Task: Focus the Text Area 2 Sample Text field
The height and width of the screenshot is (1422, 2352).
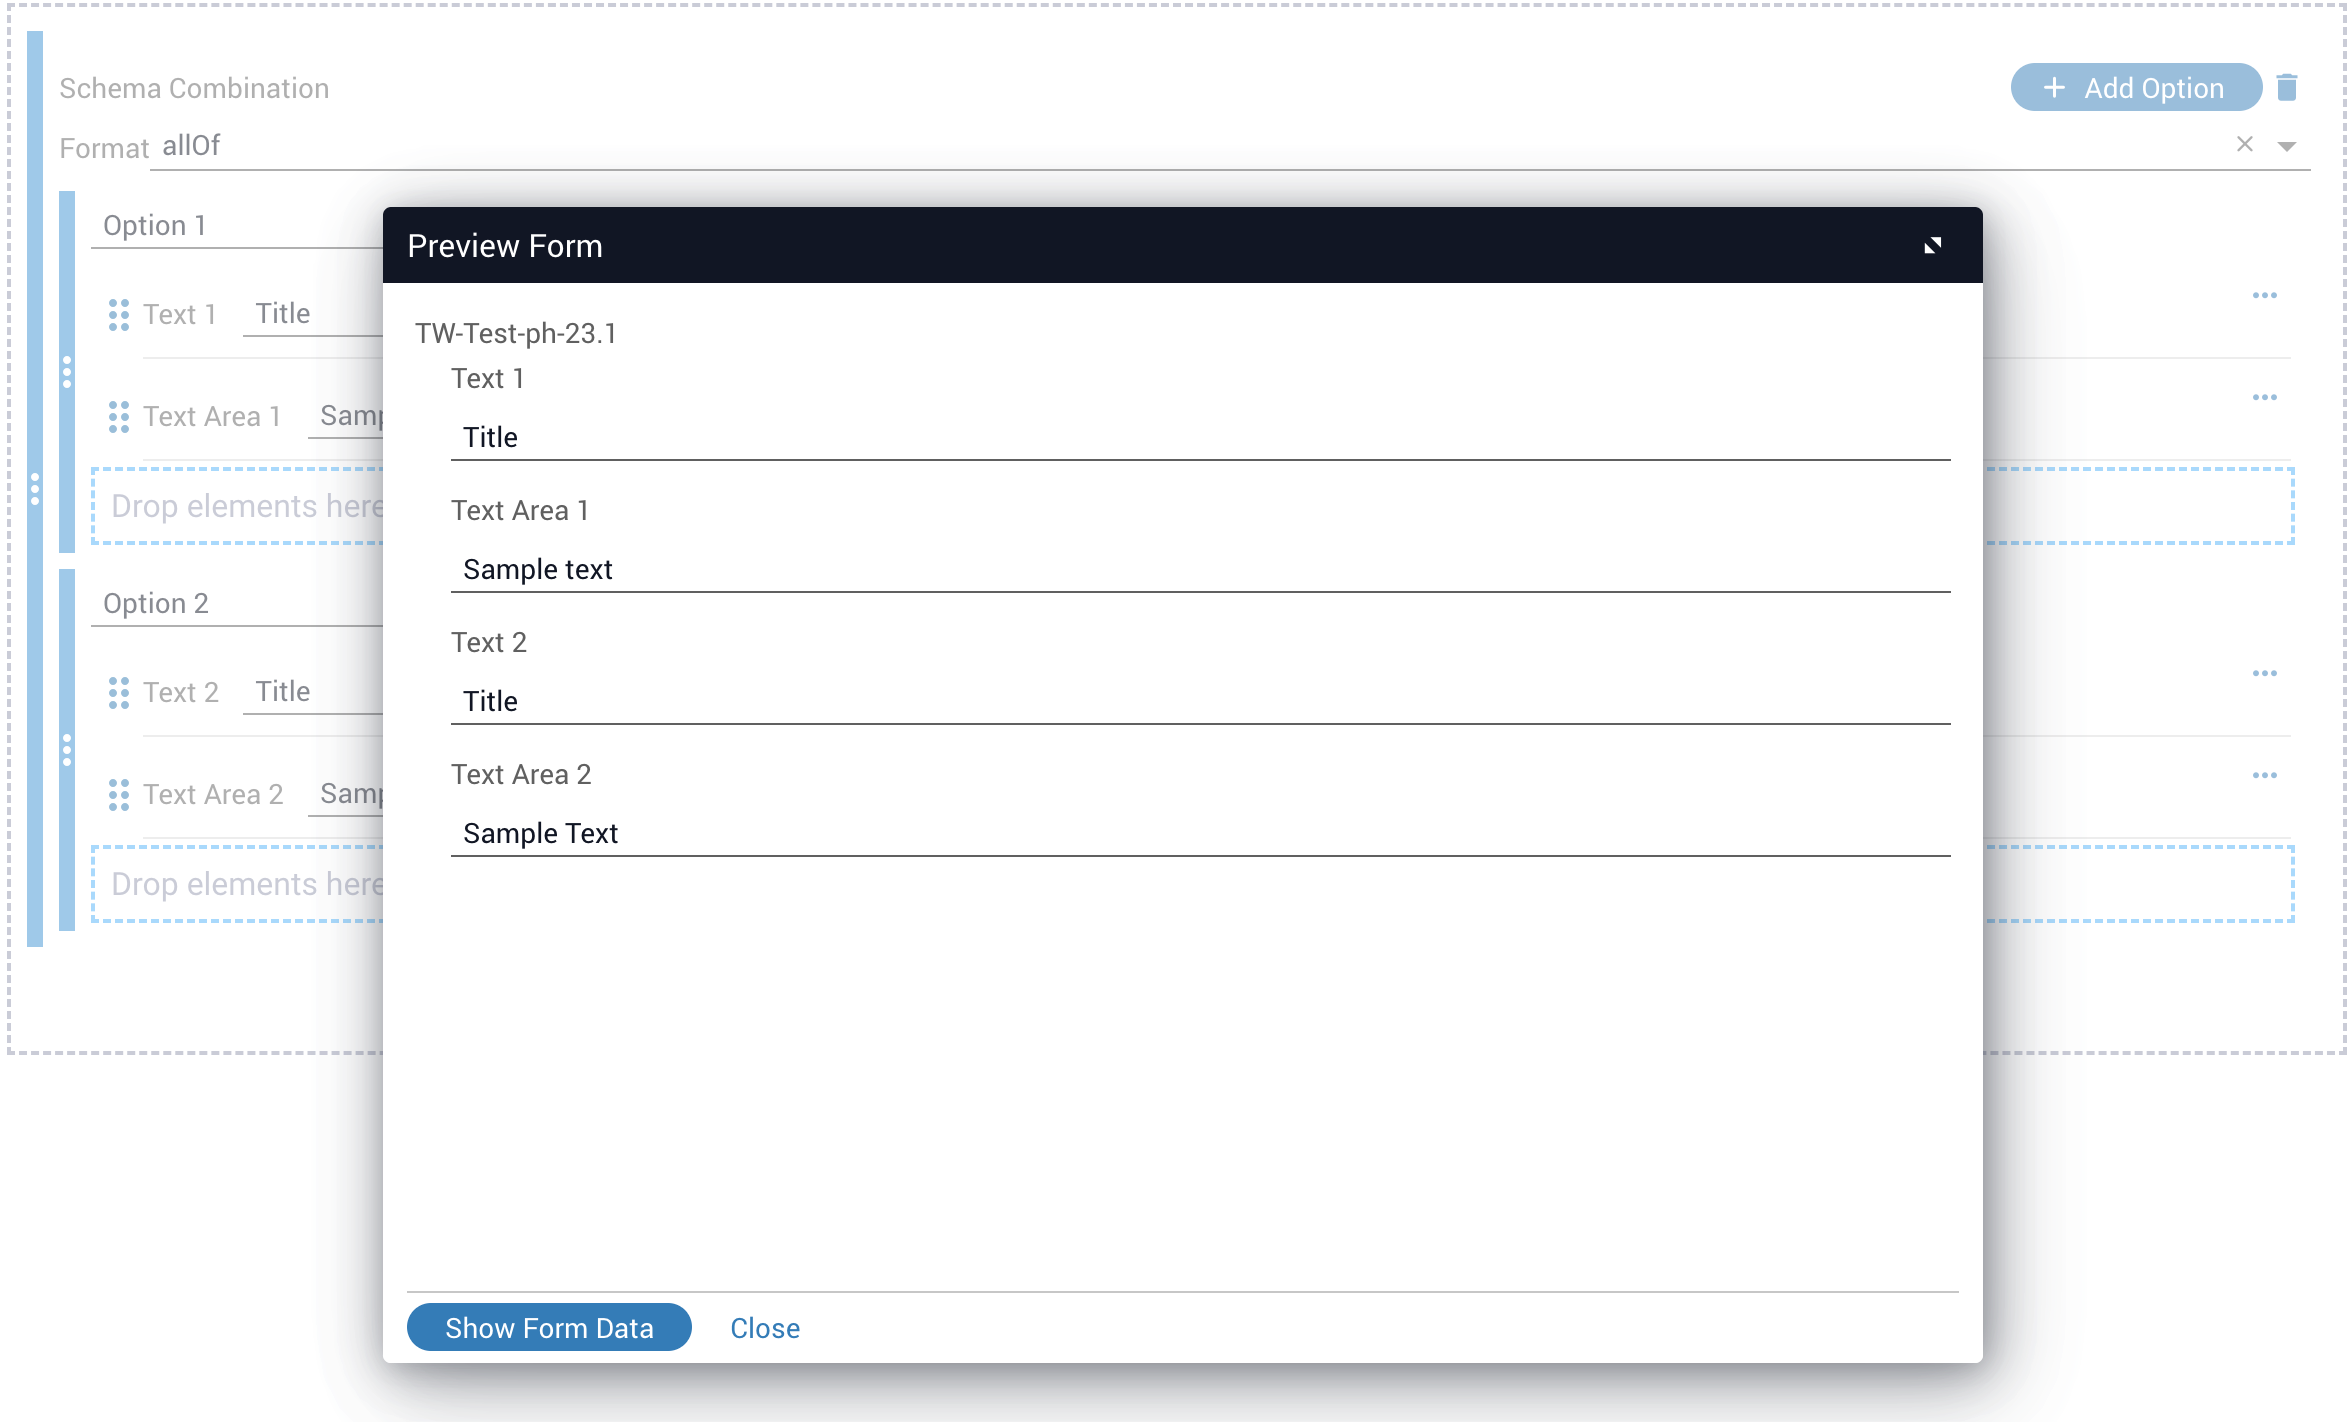Action: pos(1200,834)
